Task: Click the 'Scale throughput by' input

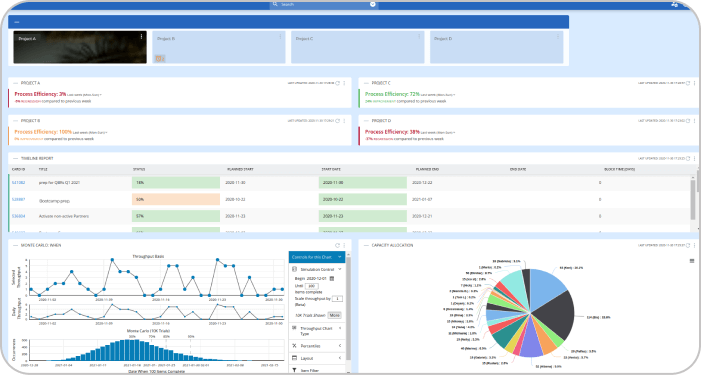Action: 338,299
